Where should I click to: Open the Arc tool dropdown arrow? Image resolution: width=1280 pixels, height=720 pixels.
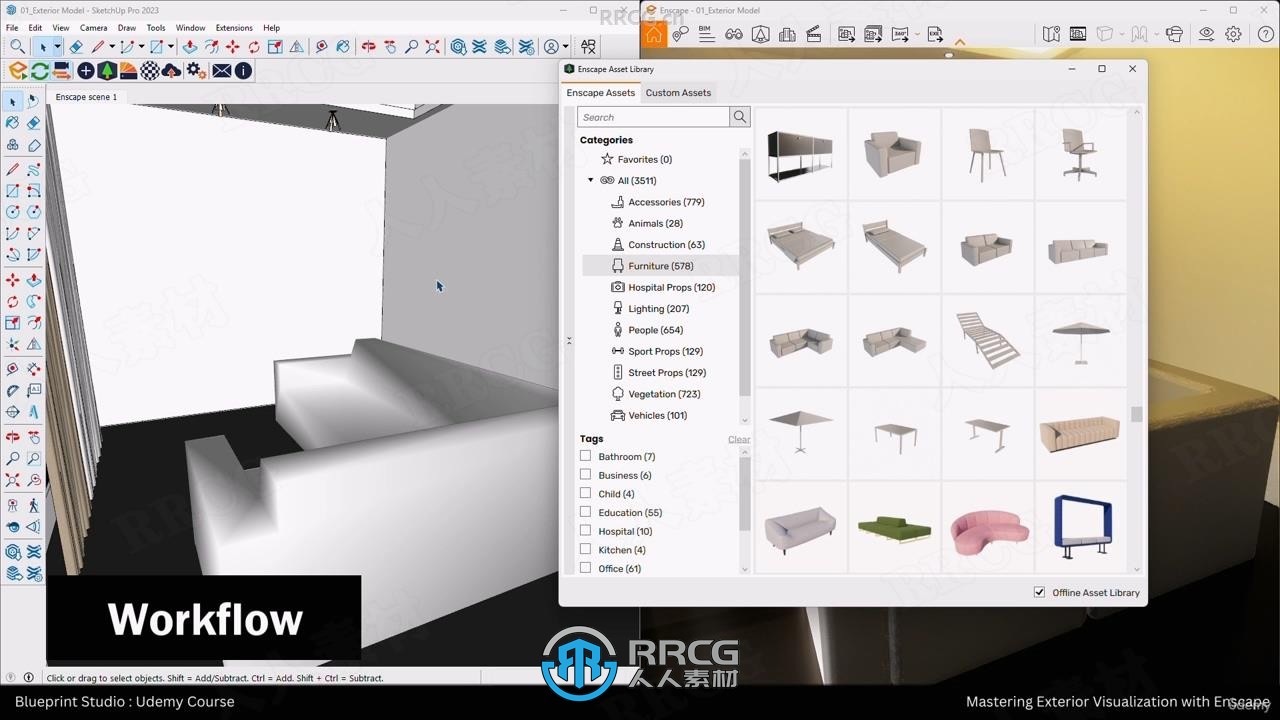[141, 47]
